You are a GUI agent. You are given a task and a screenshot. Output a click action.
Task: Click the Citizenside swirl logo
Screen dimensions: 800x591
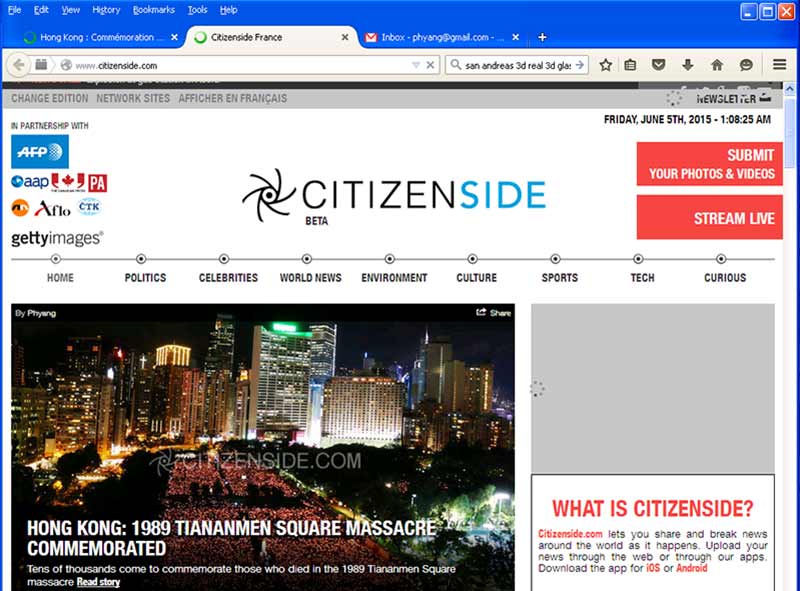click(268, 195)
